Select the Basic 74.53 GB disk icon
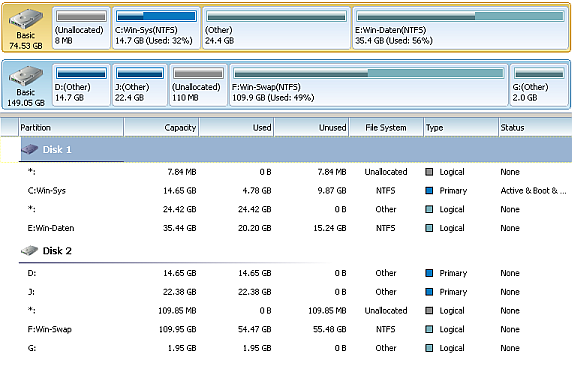Image resolution: width=572 pixels, height=366 pixels. [x=26, y=19]
